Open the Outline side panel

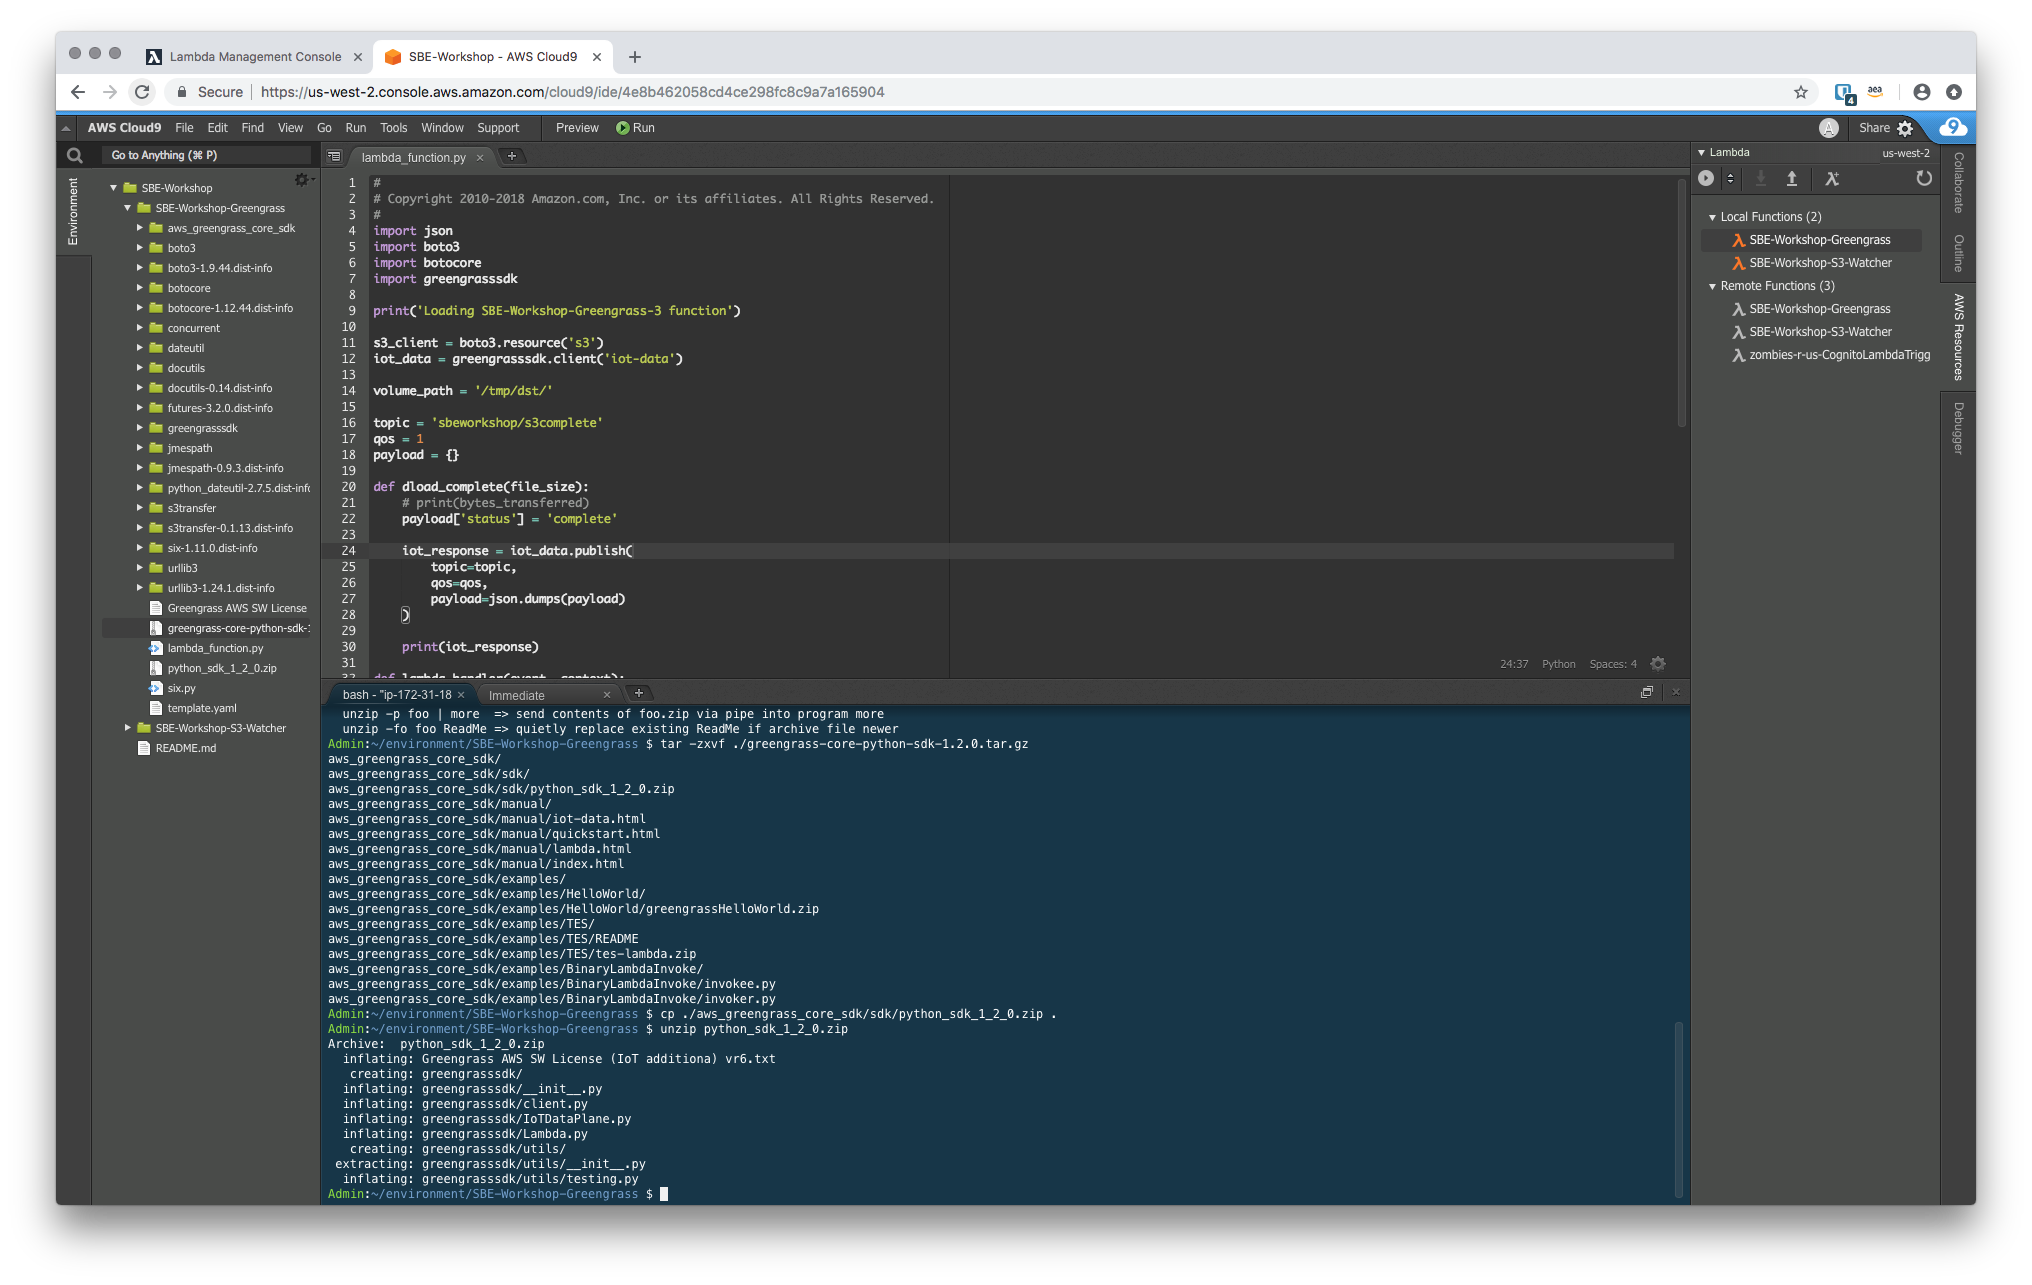[1958, 253]
